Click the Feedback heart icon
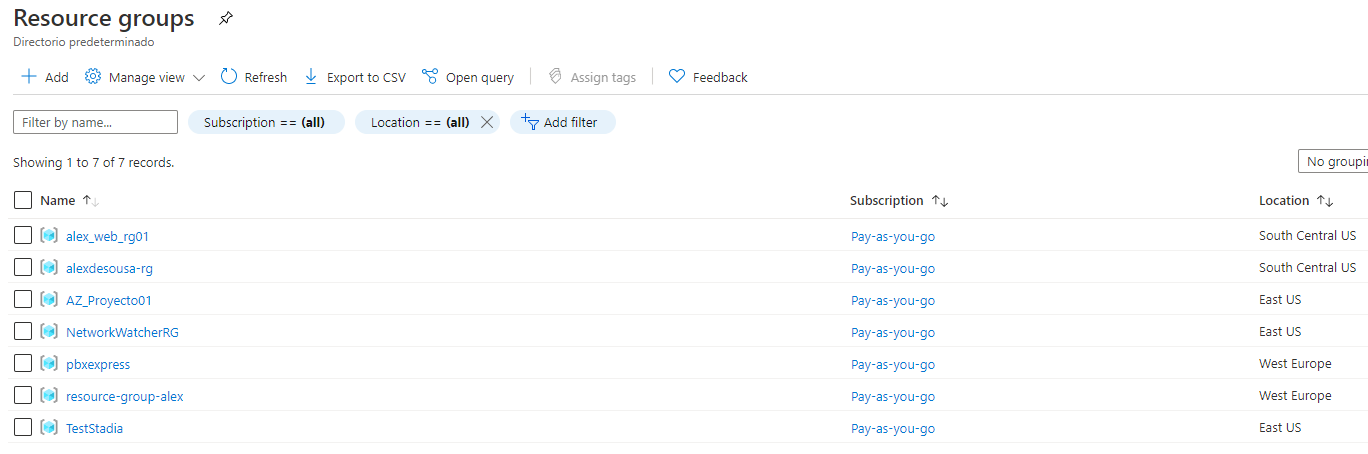 pyautogui.click(x=677, y=77)
